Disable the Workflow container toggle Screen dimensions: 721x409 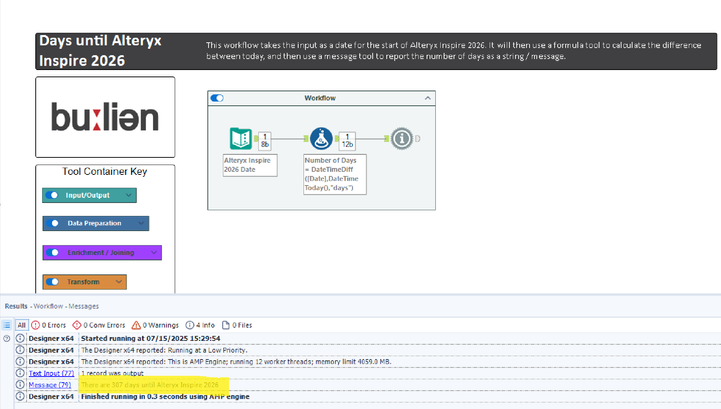coord(217,98)
